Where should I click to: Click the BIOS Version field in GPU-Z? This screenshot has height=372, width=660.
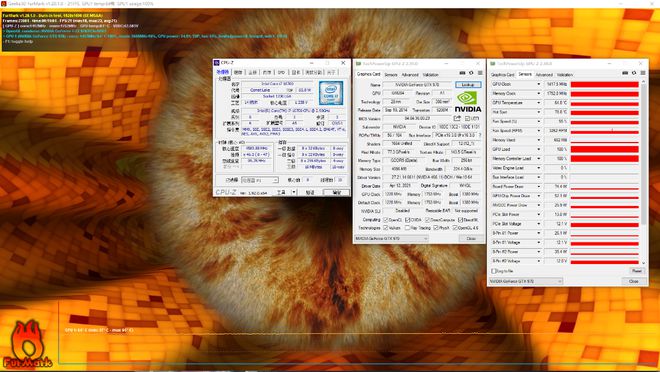(x=417, y=119)
